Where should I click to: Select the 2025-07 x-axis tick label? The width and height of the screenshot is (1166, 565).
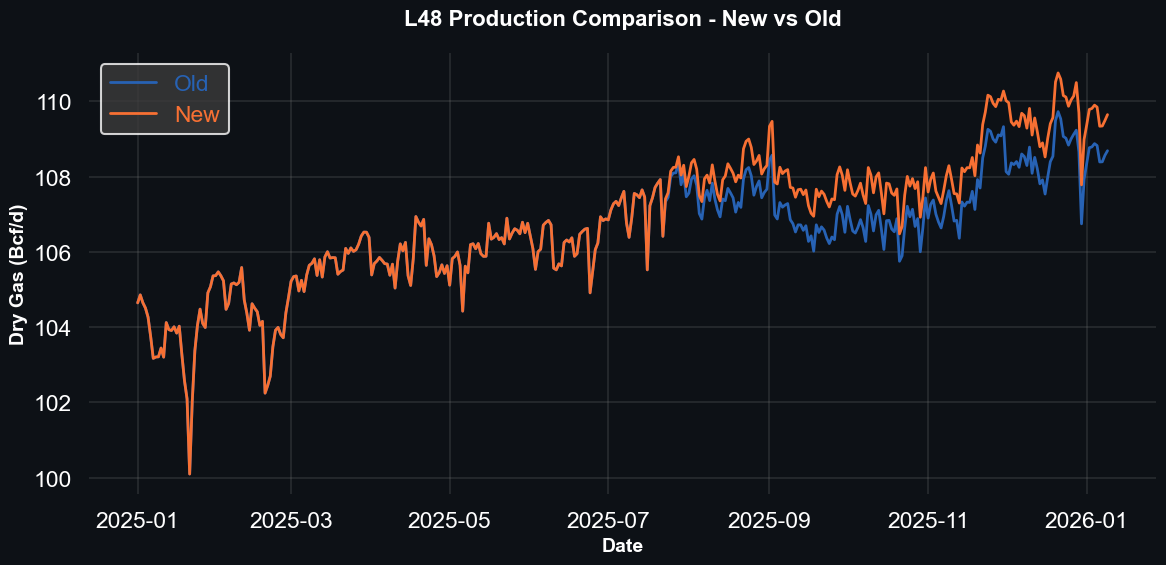[x=608, y=520]
